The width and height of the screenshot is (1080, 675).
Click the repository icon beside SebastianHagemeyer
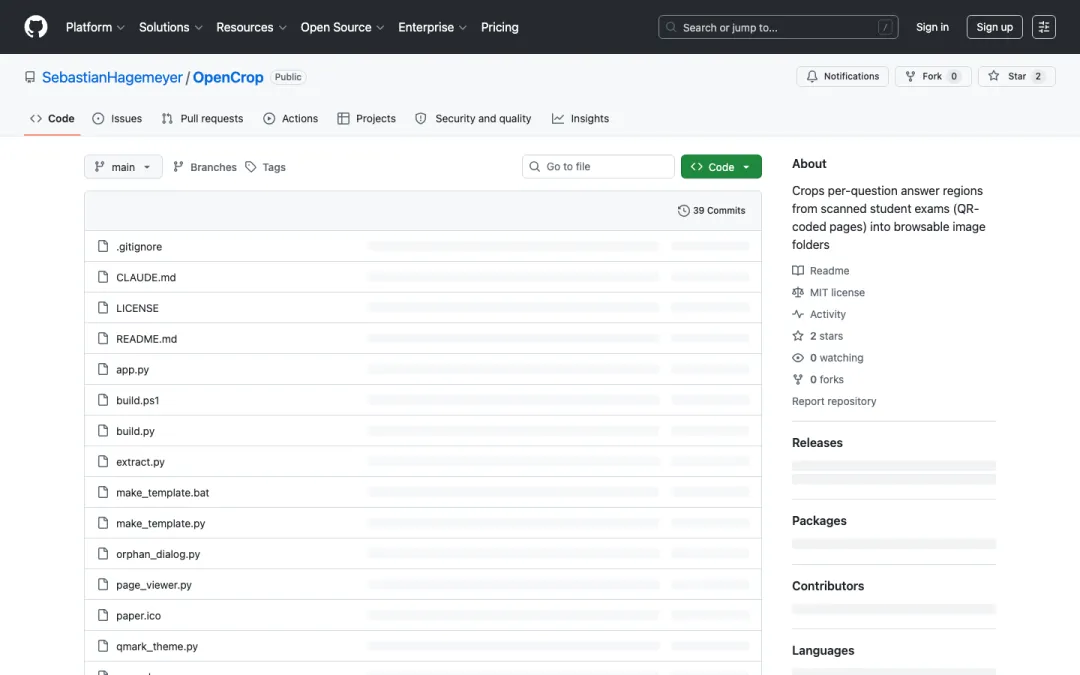coord(30,77)
